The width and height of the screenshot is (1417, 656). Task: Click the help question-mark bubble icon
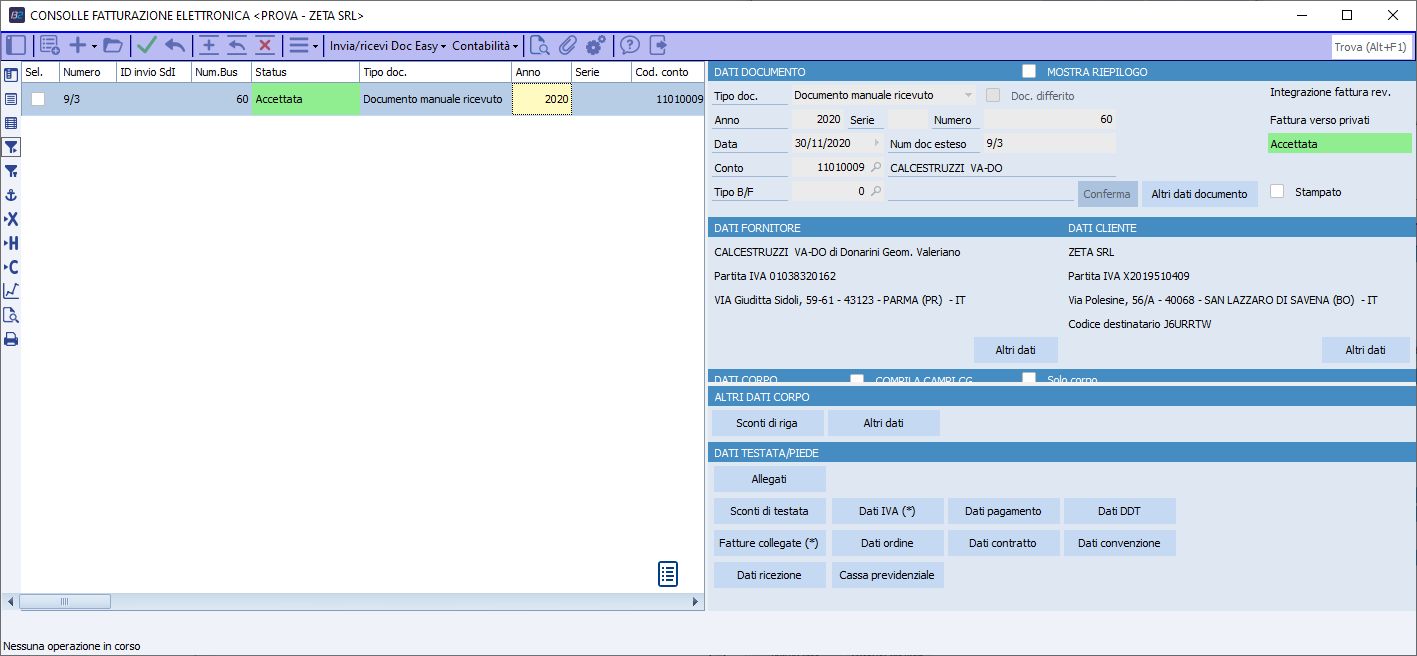[x=630, y=45]
